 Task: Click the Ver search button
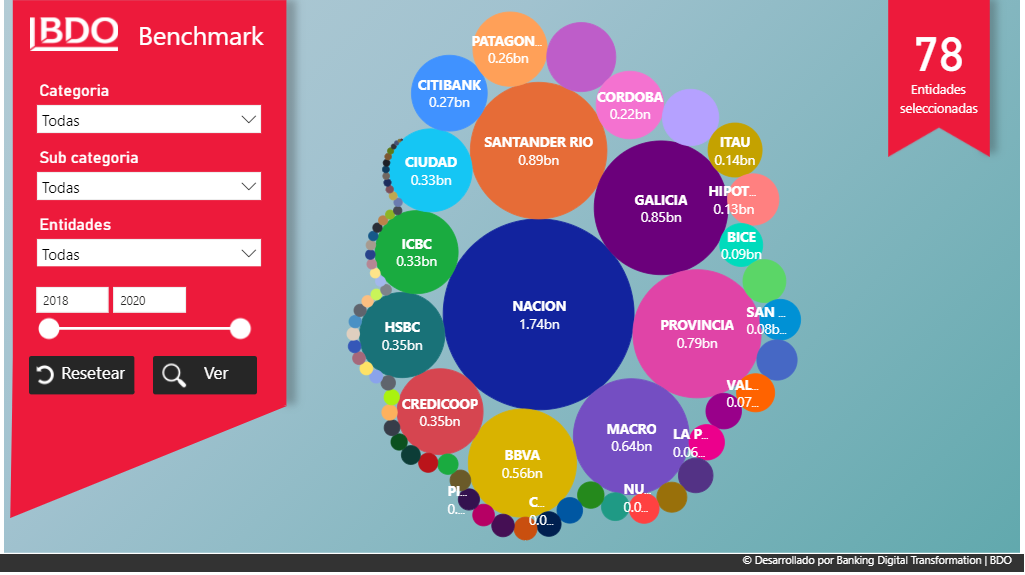(x=205, y=374)
